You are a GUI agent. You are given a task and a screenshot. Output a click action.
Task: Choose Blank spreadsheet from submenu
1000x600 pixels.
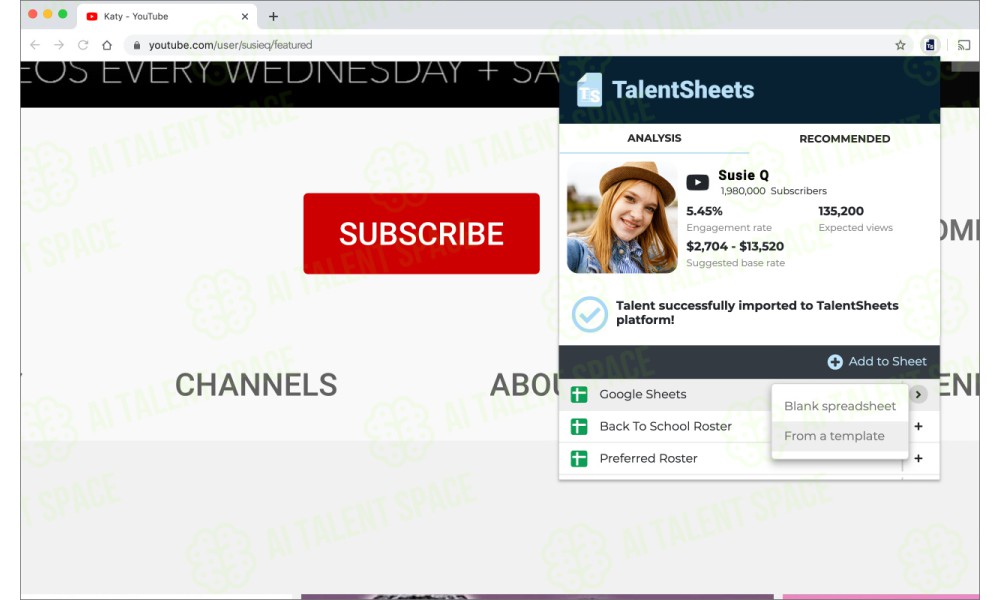(x=839, y=406)
